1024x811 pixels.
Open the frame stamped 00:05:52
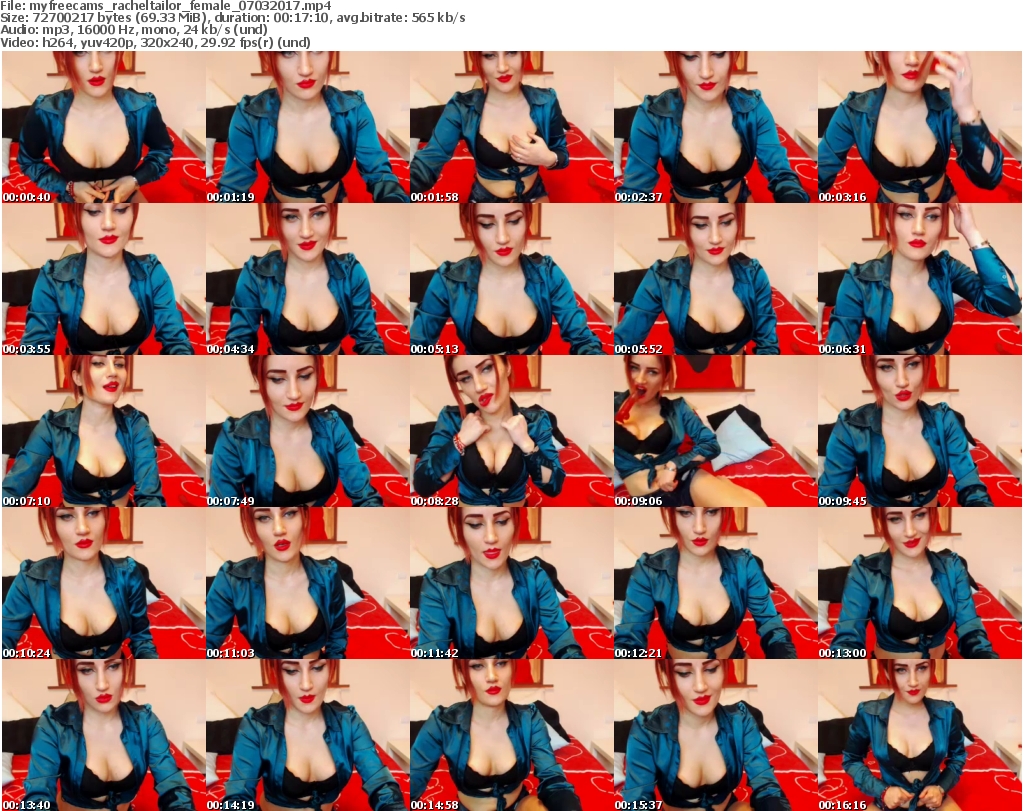(716, 279)
